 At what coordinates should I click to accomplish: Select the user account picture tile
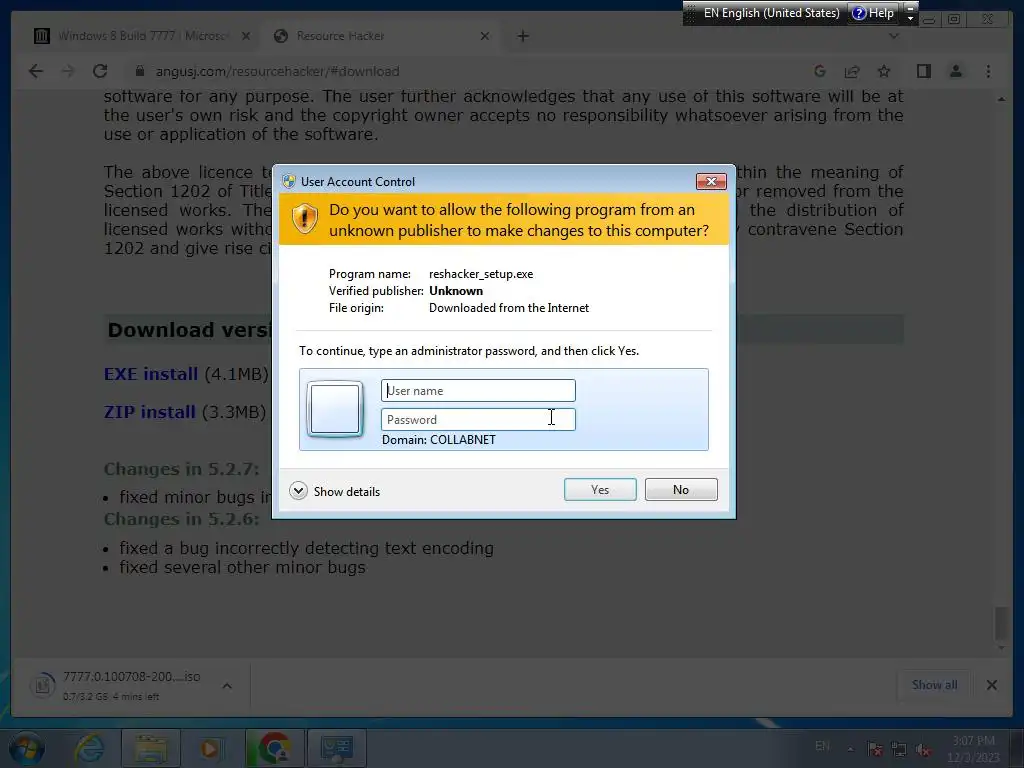point(335,409)
